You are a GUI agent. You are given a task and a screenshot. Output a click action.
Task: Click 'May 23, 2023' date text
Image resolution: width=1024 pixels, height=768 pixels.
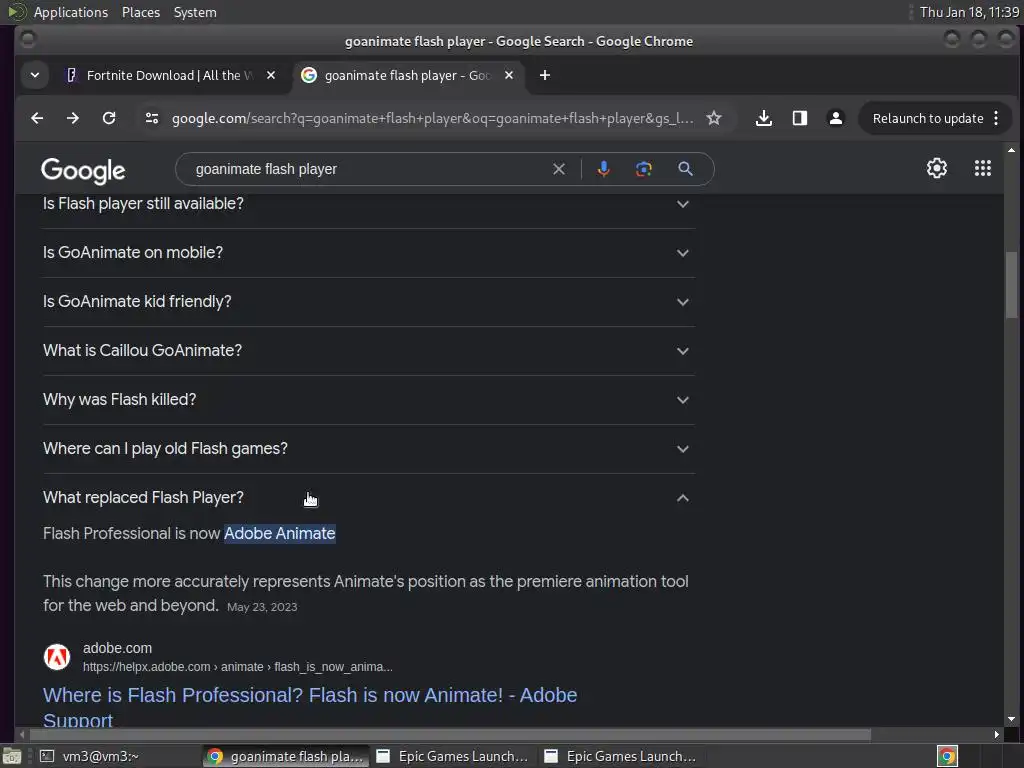pos(262,607)
